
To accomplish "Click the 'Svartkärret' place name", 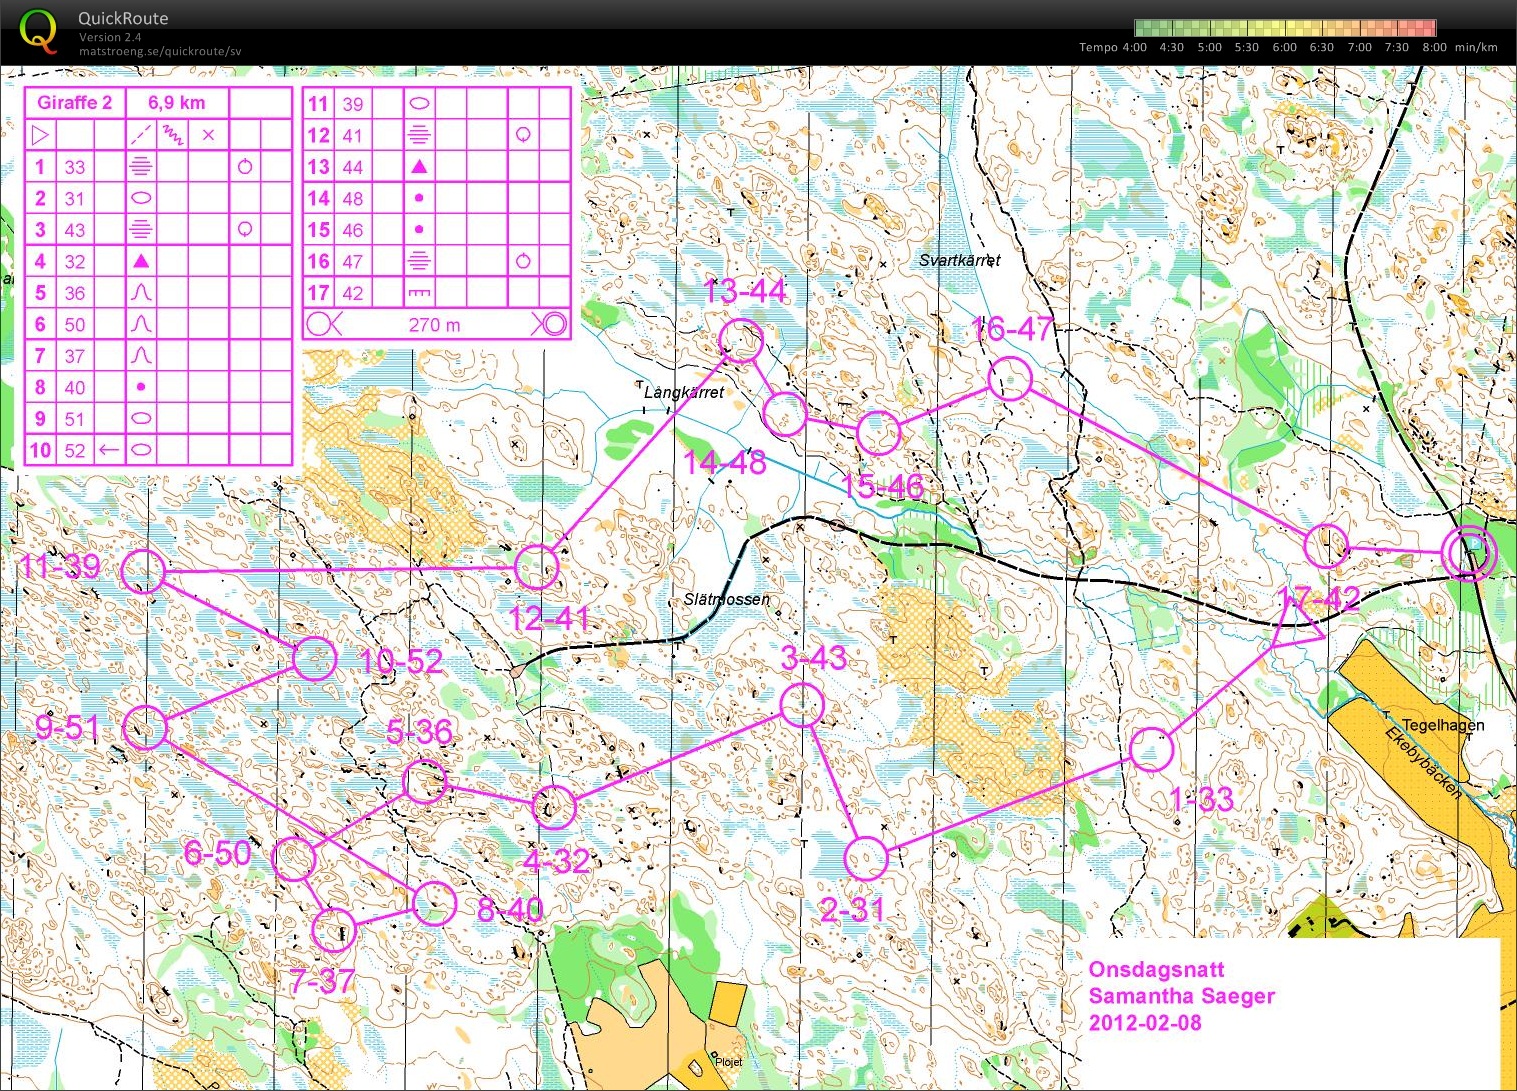I will [x=959, y=260].
